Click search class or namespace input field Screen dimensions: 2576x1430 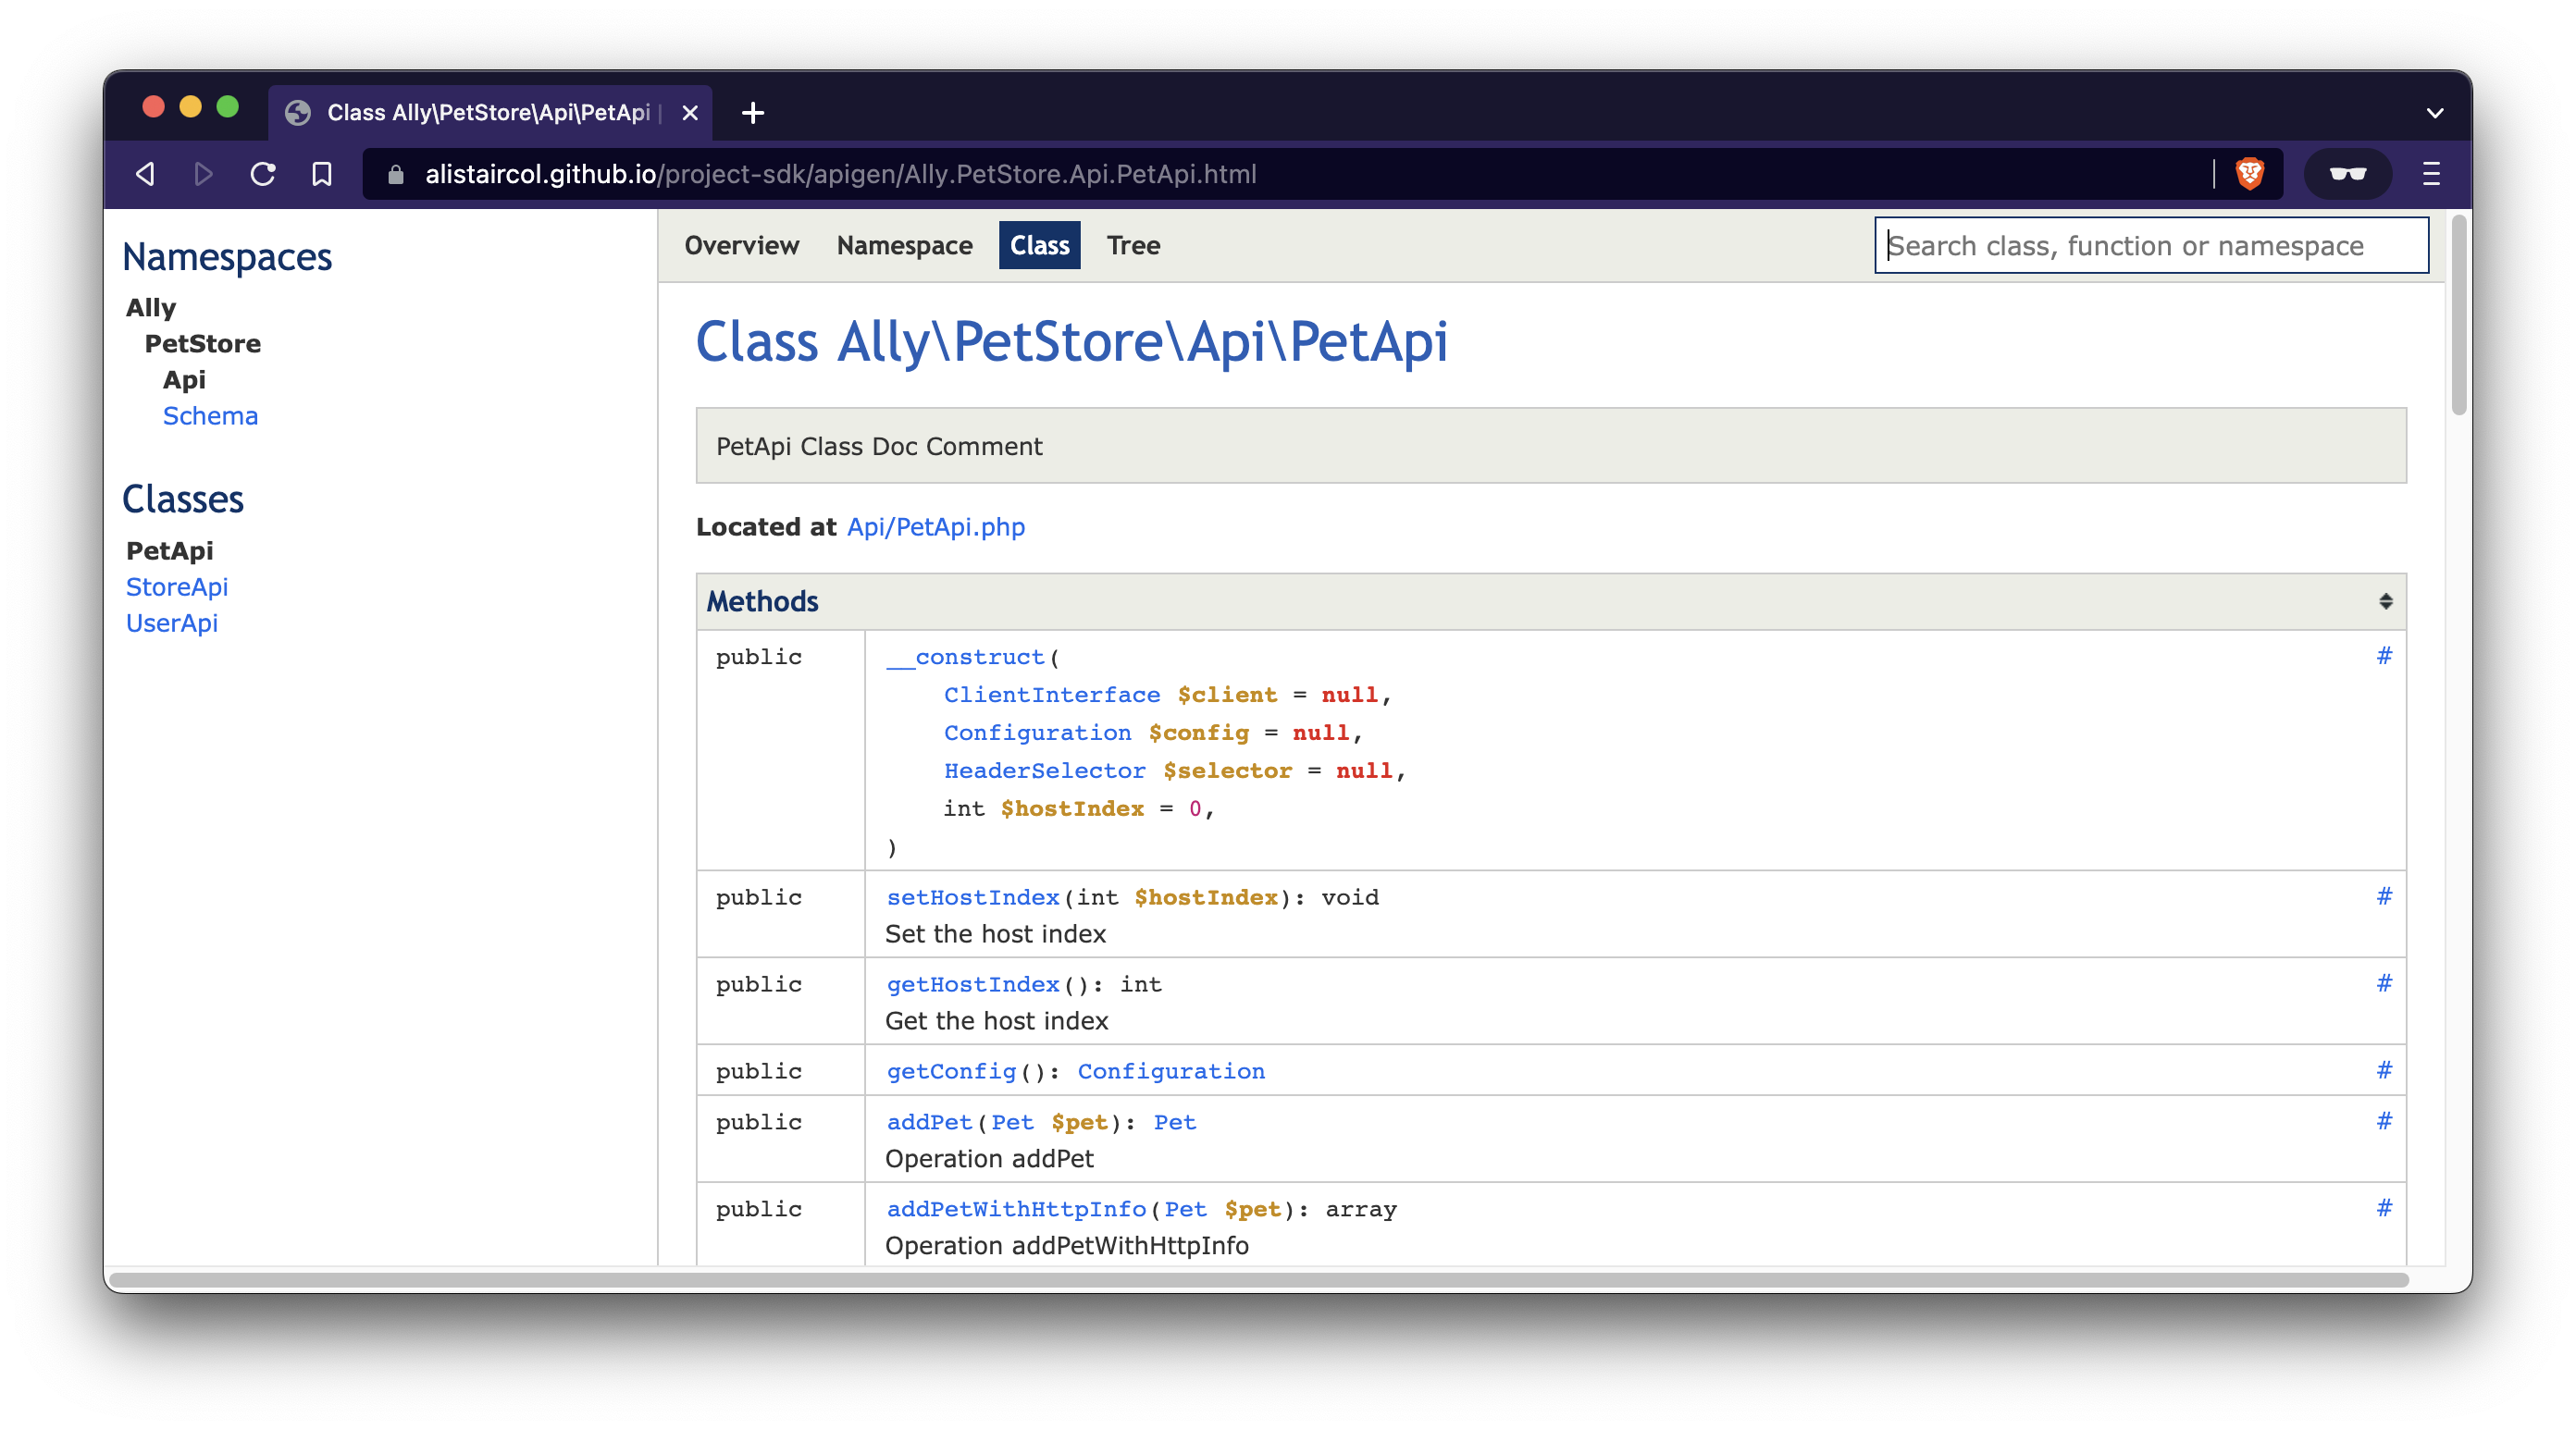[2151, 245]
